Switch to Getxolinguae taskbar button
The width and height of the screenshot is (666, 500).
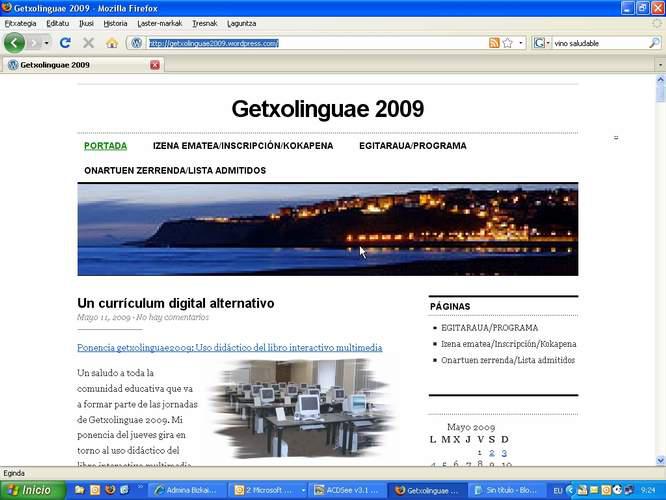click(x=428, y=490)
